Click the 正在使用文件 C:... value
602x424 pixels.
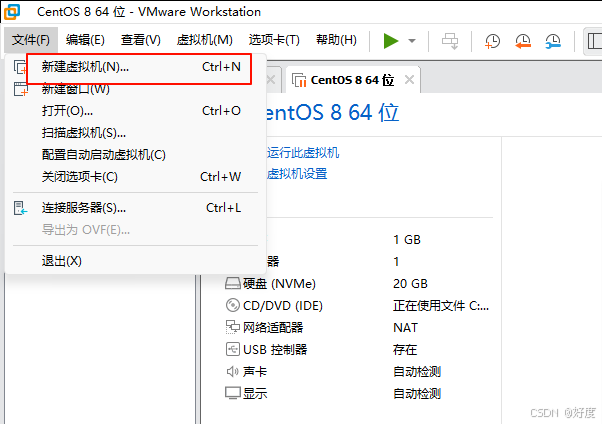click(441, 305)
